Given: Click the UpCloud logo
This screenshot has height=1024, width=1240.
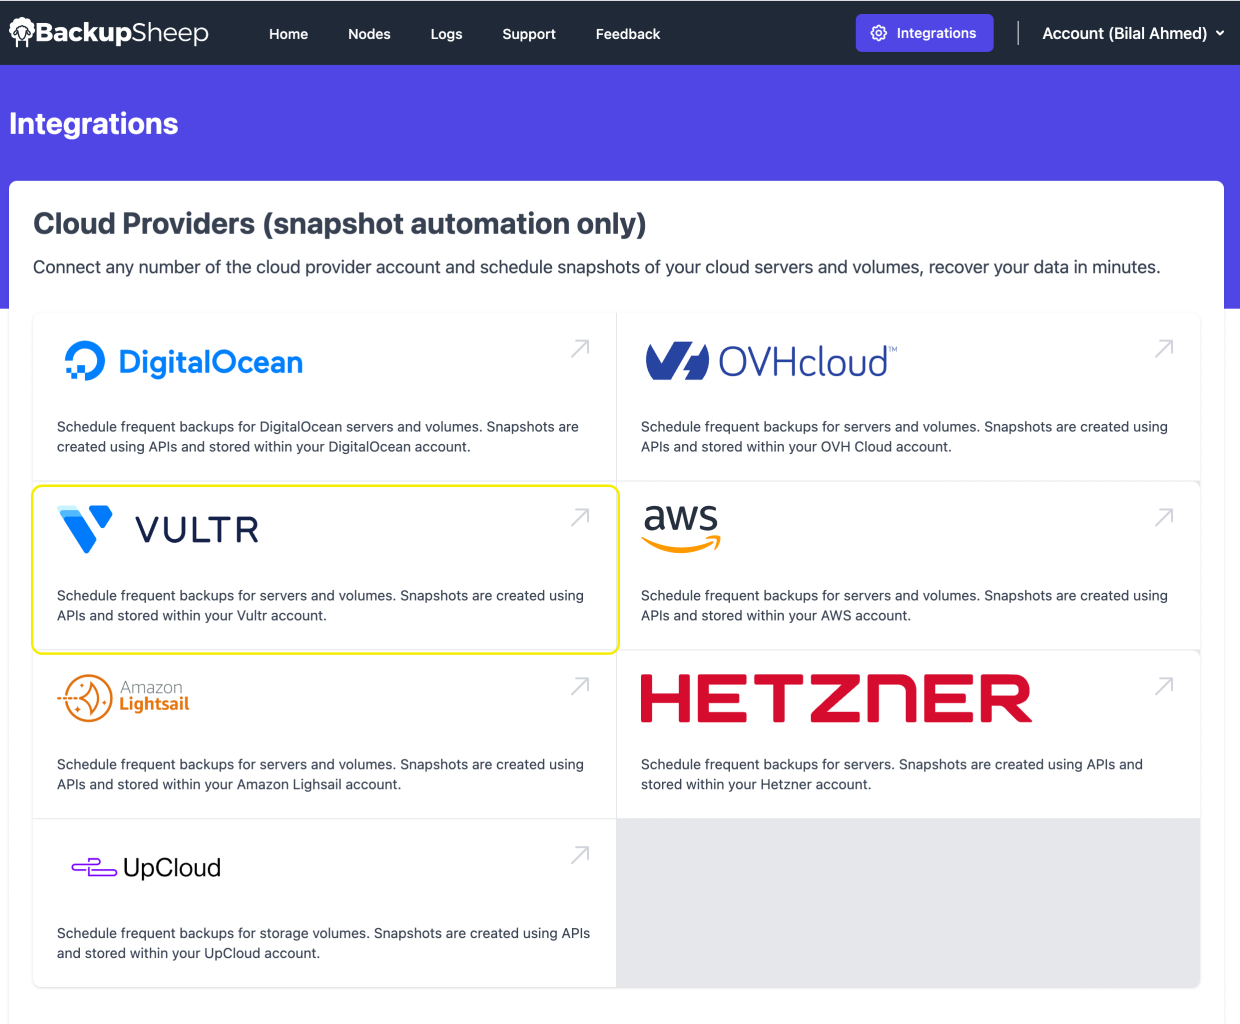Looking at the screenshot, I should [x=146, y=867].
